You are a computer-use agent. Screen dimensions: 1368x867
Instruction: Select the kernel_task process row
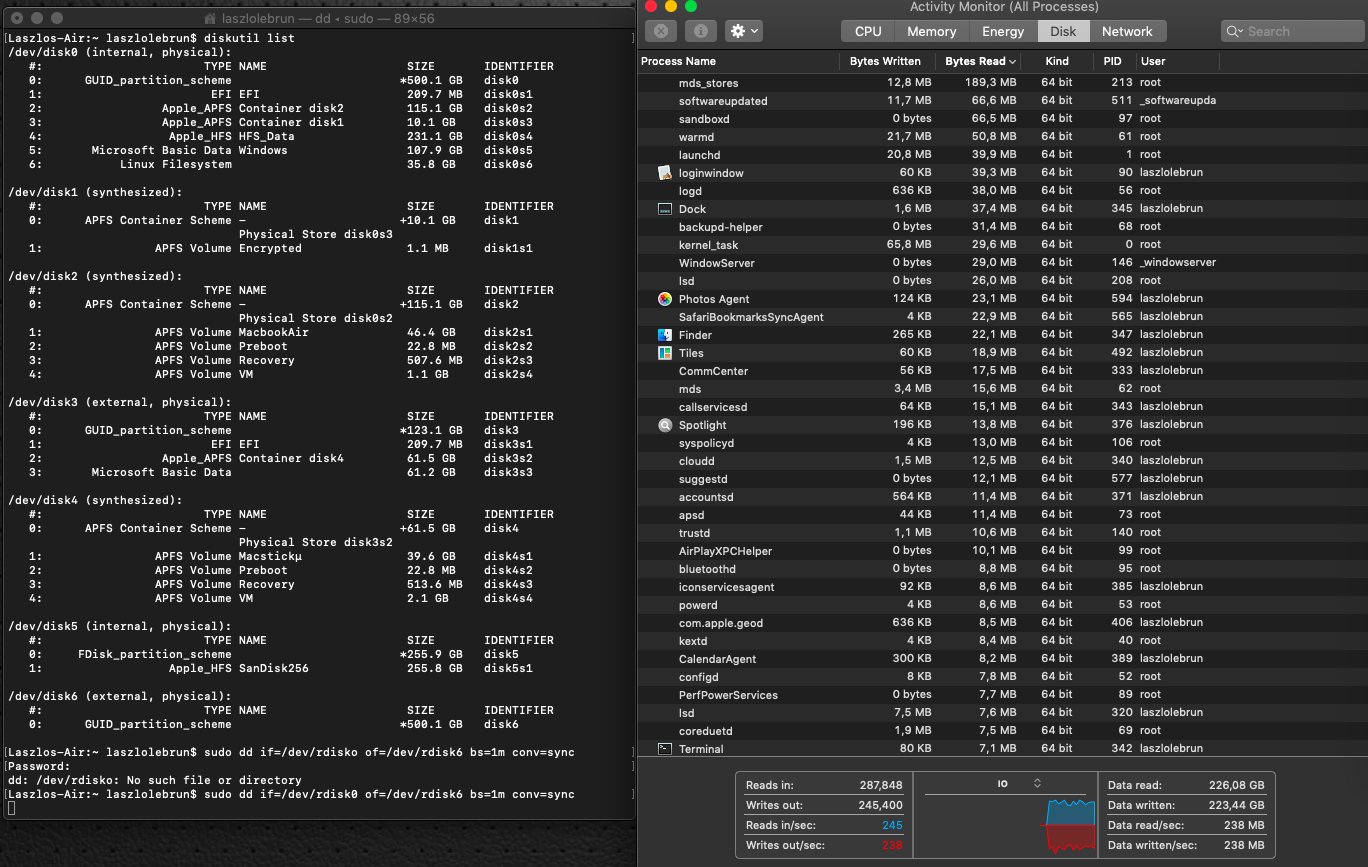[x=1003, y=245]
